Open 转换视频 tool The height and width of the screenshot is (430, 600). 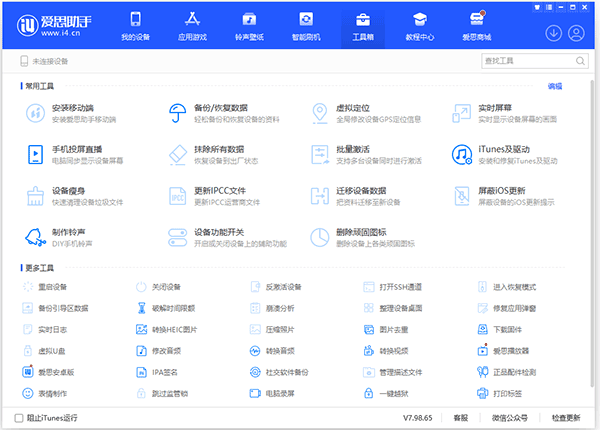coord(385,351)
